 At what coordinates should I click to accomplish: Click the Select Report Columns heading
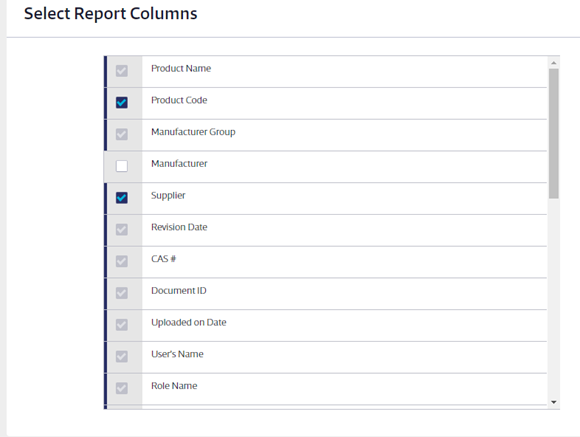pyautogui.click(x=111, y=14)
